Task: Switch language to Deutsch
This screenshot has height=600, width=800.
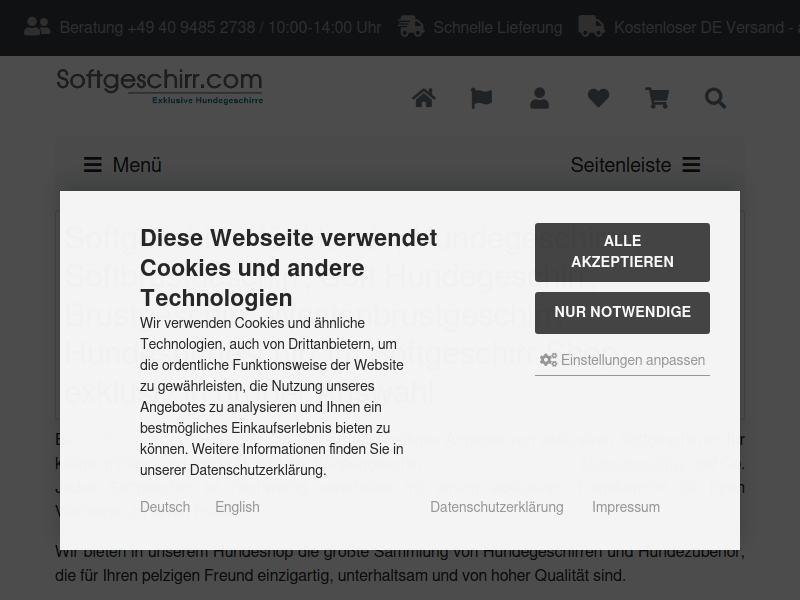Action: click(165, 507)
